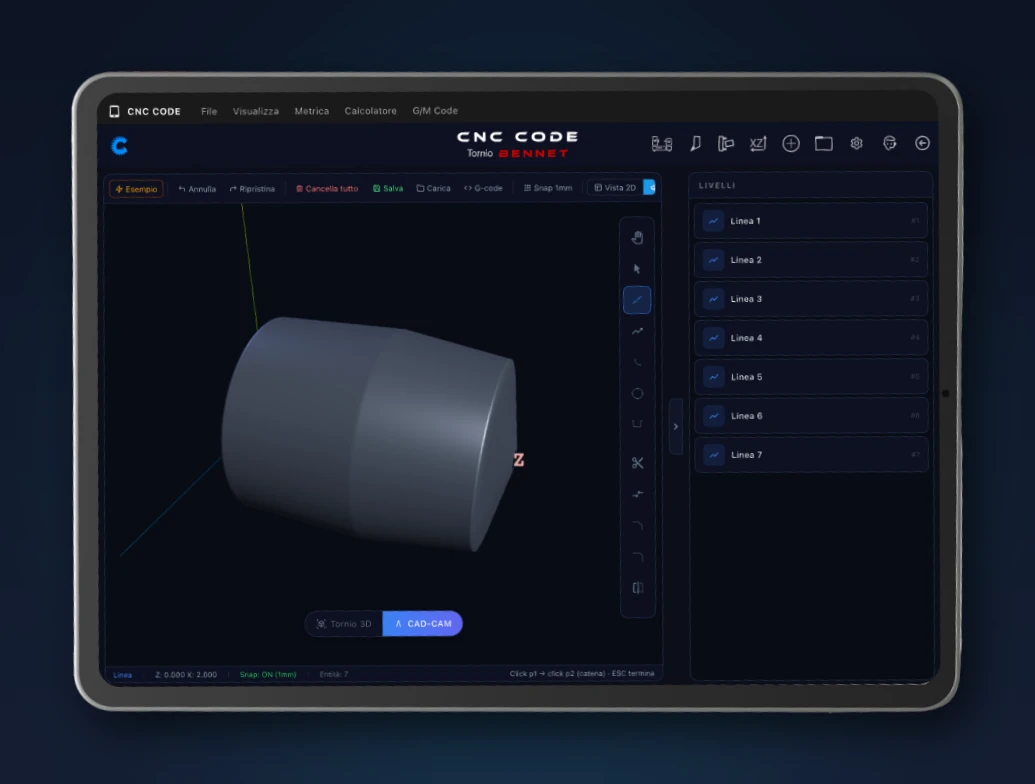This screenshot has width=1035, height=784.
Task: Pick the Circle drawing tool
Action: point(637,394)
